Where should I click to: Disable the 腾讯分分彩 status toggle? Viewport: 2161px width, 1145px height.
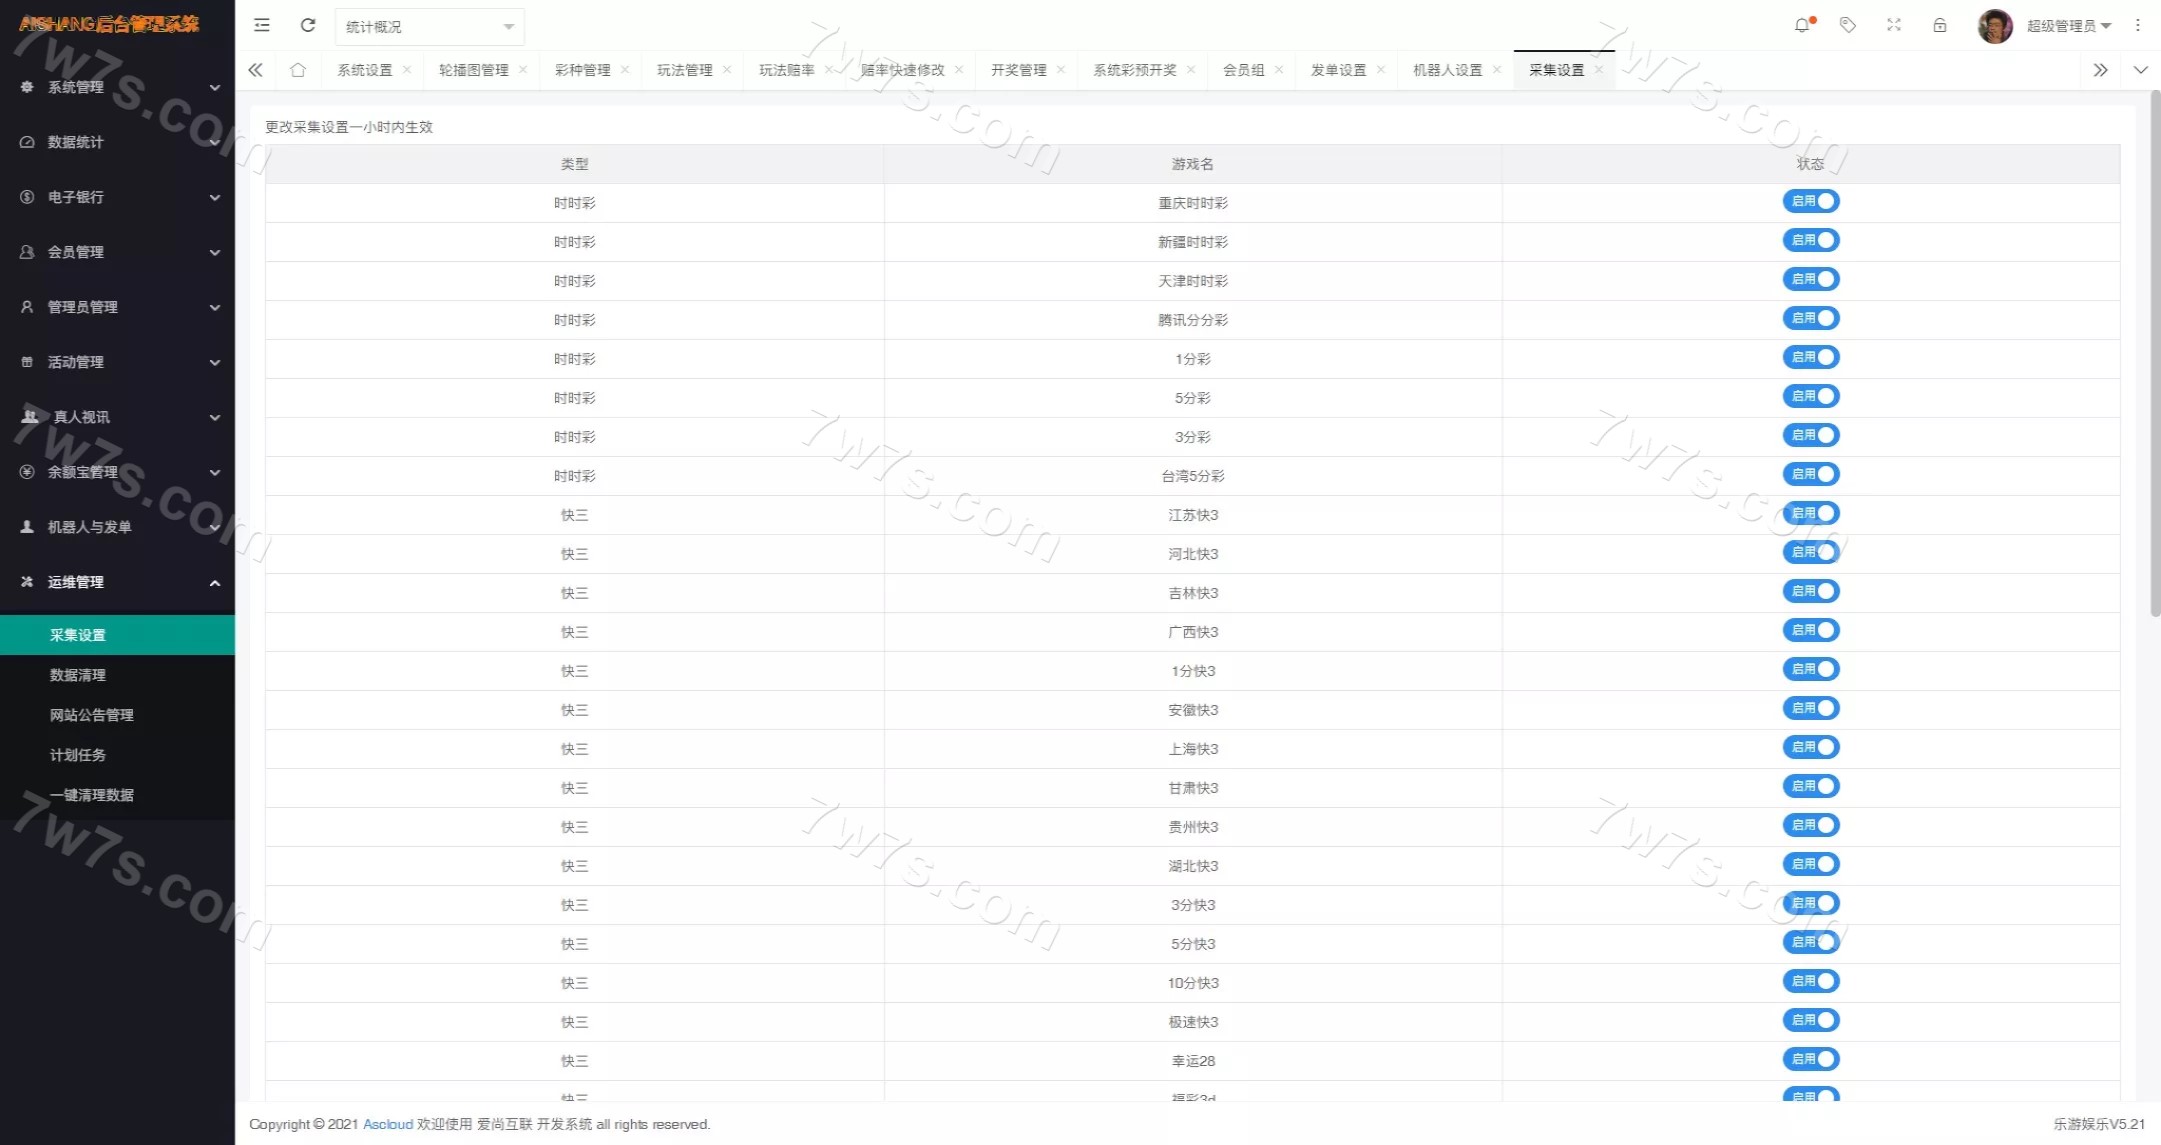tap(1811, 319)
